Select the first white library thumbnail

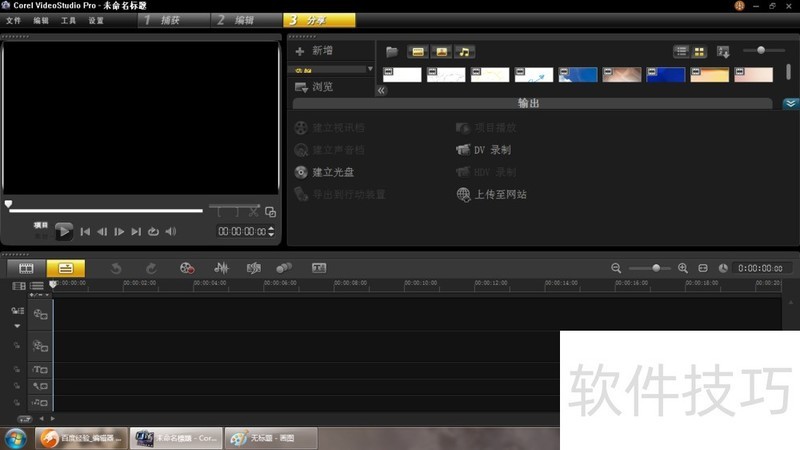pyautogui.click(x=402, y=74)
